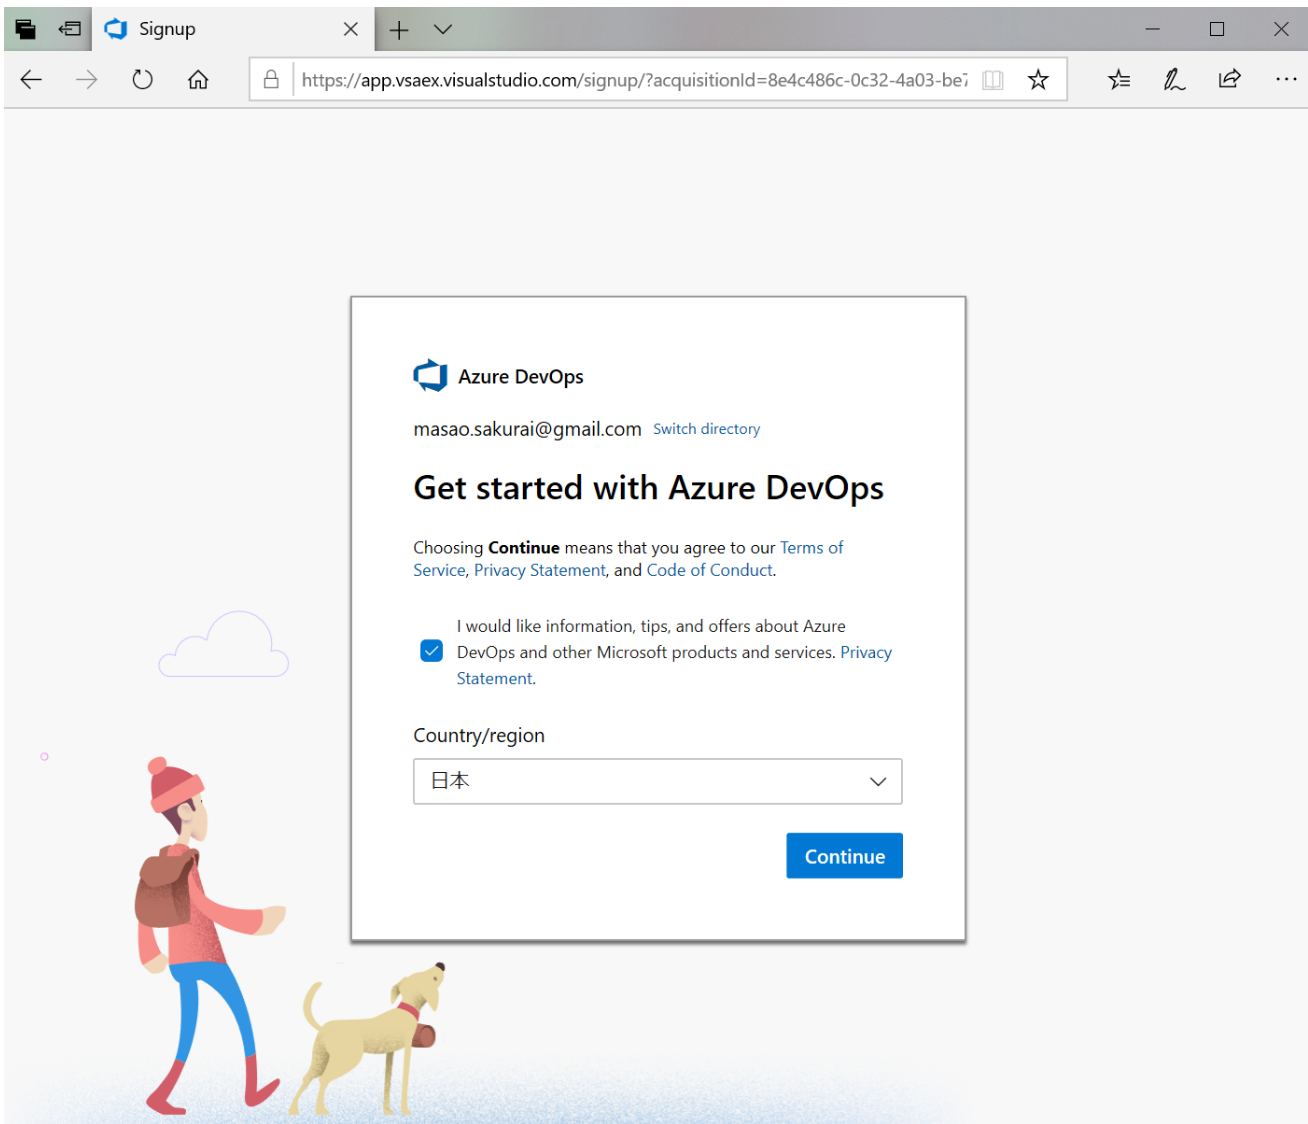The width and height of the screenshot is (1308, 1124).
Task: Open the favorites hub list icon
Action: tap(1119, 80)
